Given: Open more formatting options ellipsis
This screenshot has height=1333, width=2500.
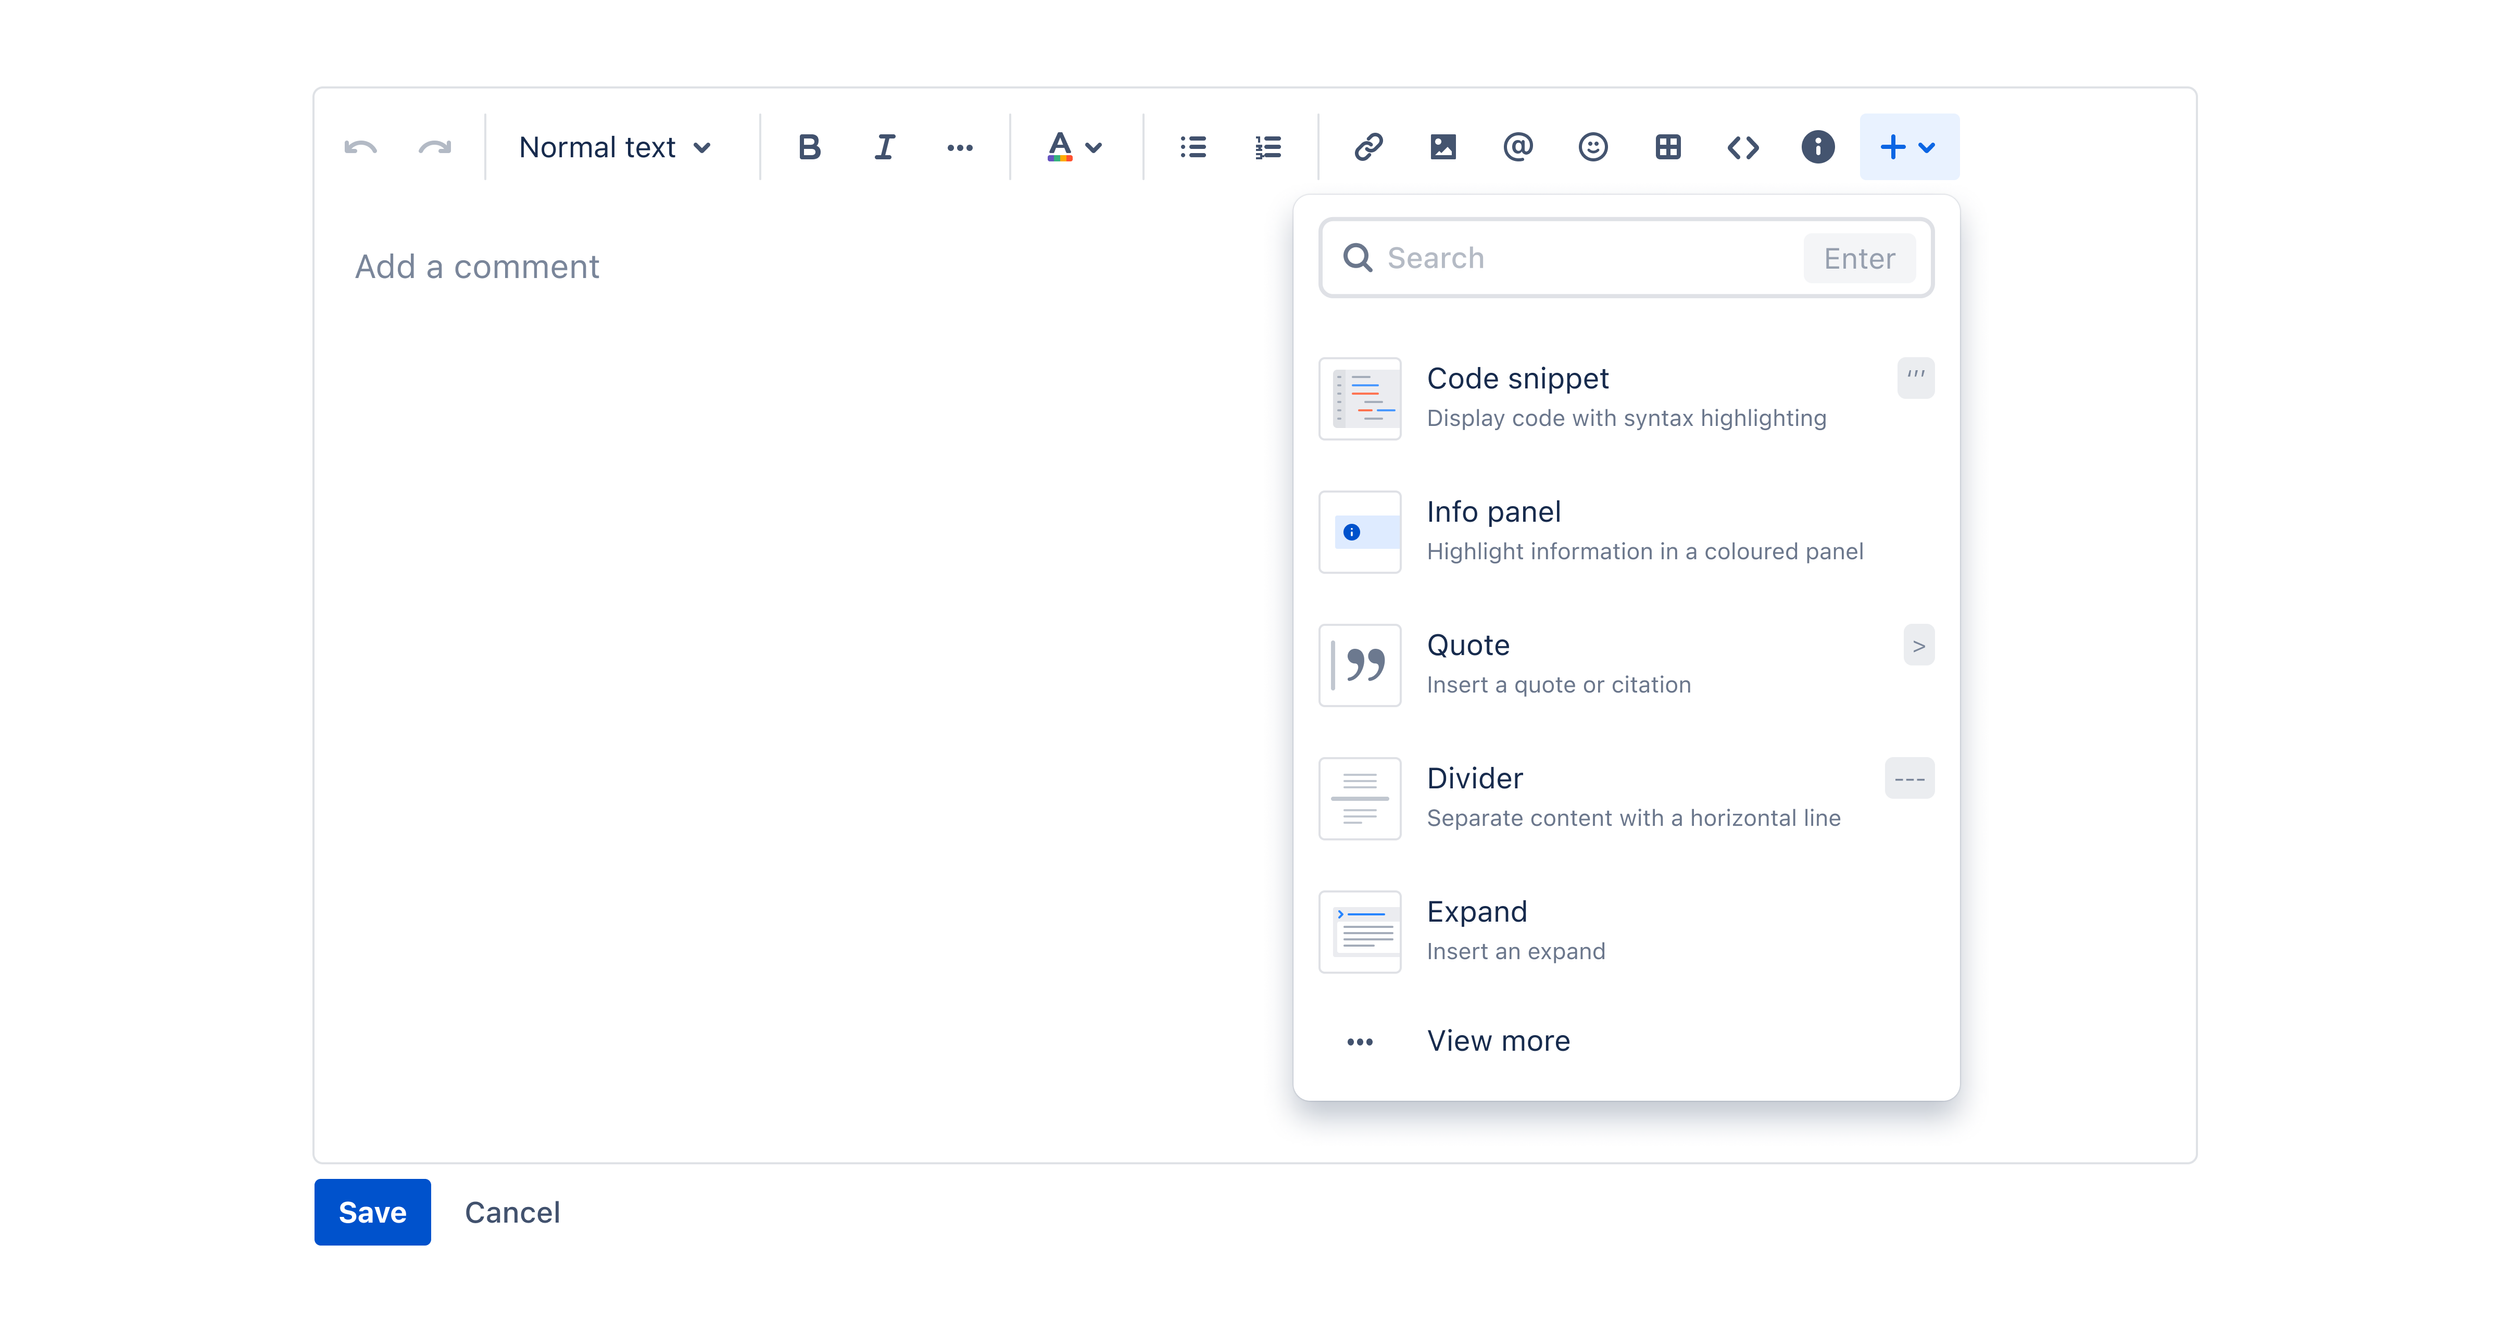Looking at the screenshot, I should coord(960,148).
